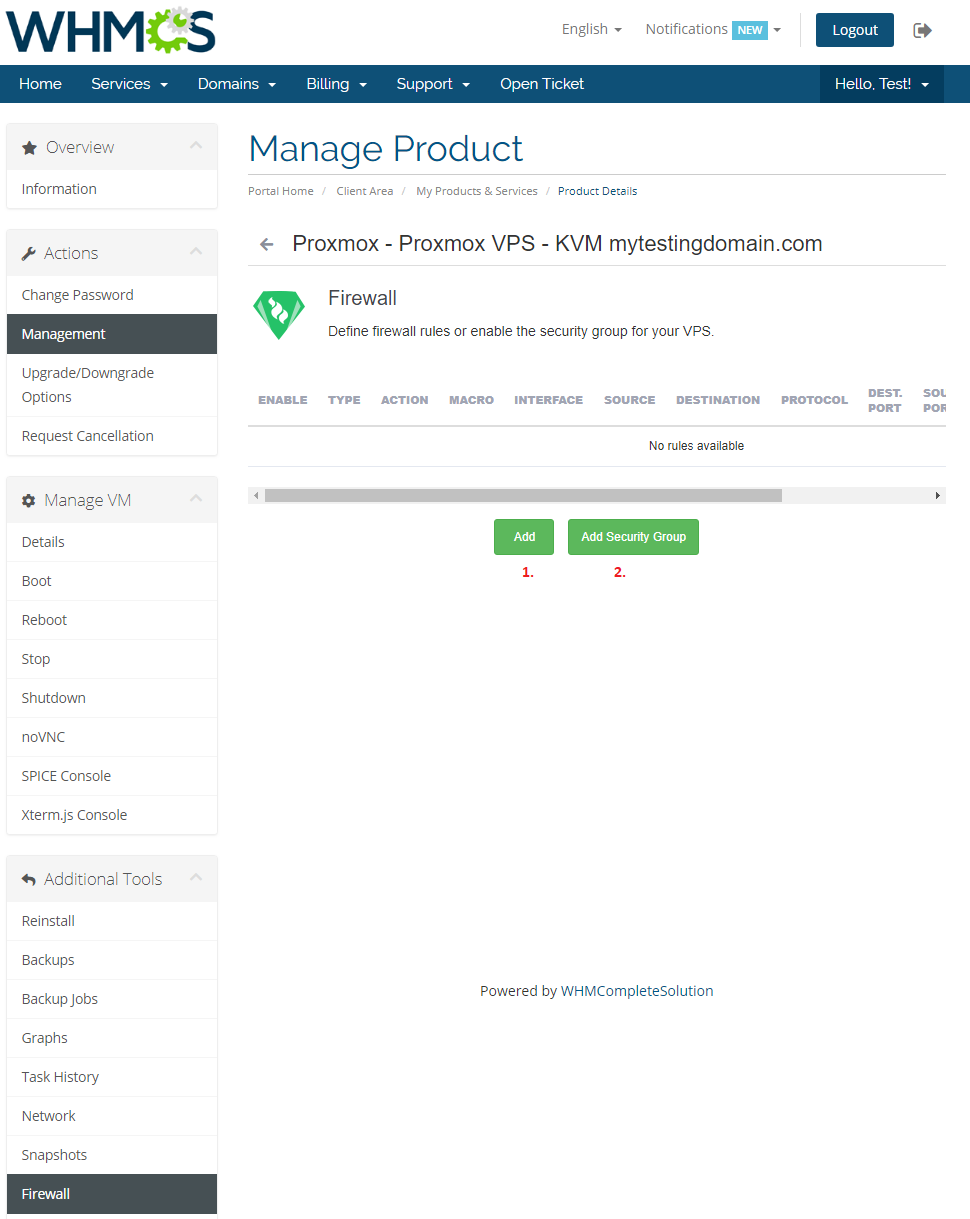Click the DESTINATION column header
This screenshot has width=970, height=1219.
(718, 400)
